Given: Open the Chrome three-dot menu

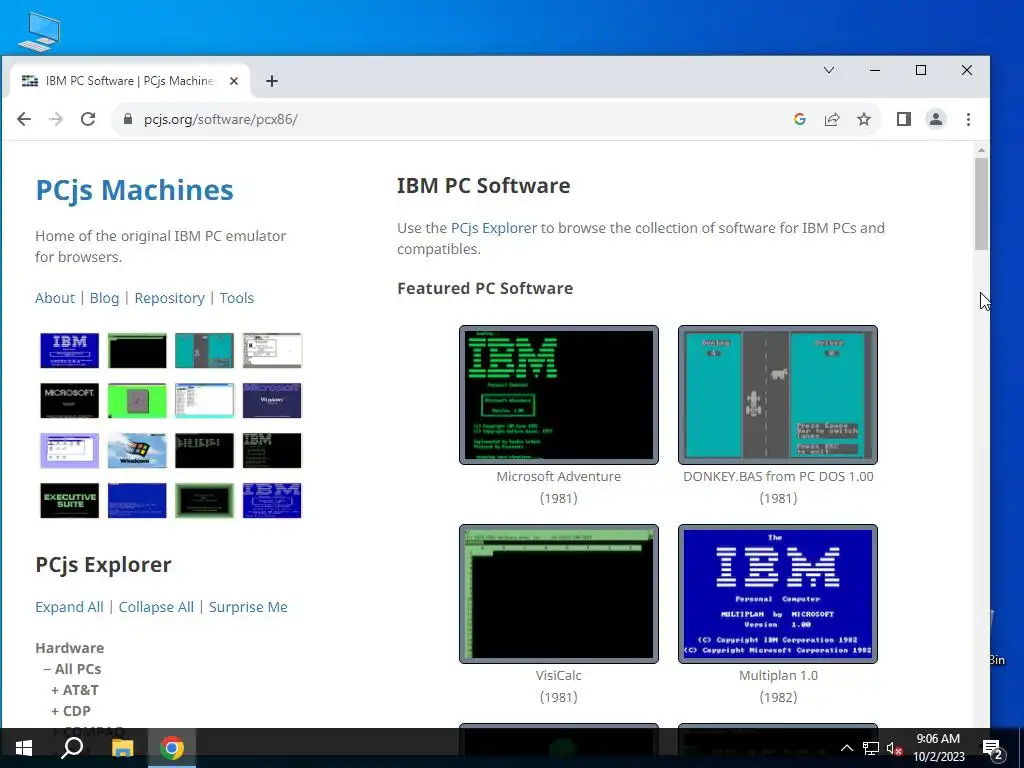Looking at the screenshot, I should (968, 120).
